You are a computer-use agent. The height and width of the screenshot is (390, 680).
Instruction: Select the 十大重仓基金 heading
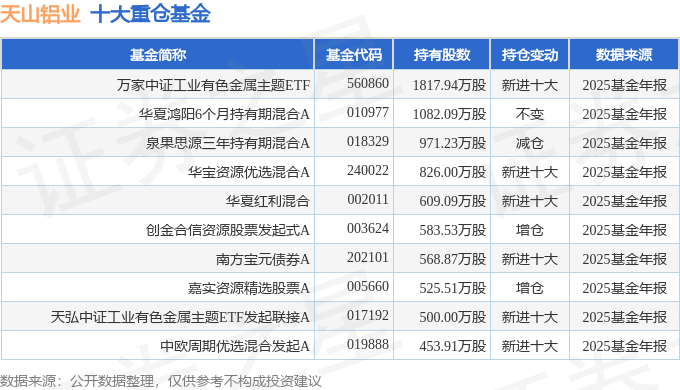pyautogui.click(x=150, y=14)
